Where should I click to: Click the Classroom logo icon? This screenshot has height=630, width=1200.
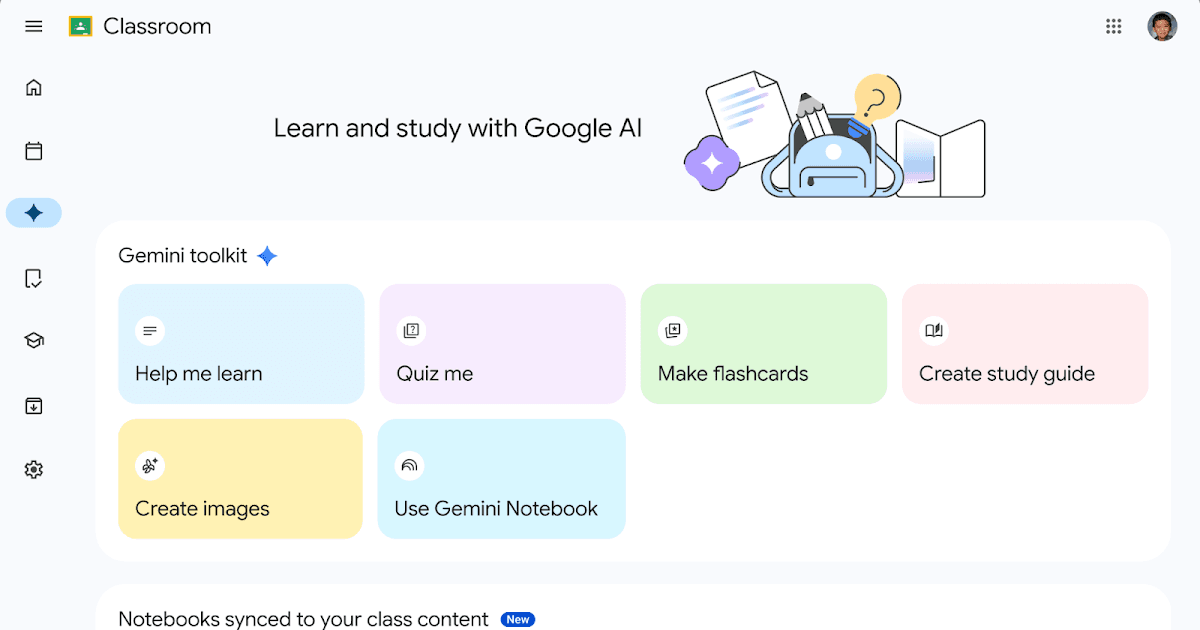80,27
